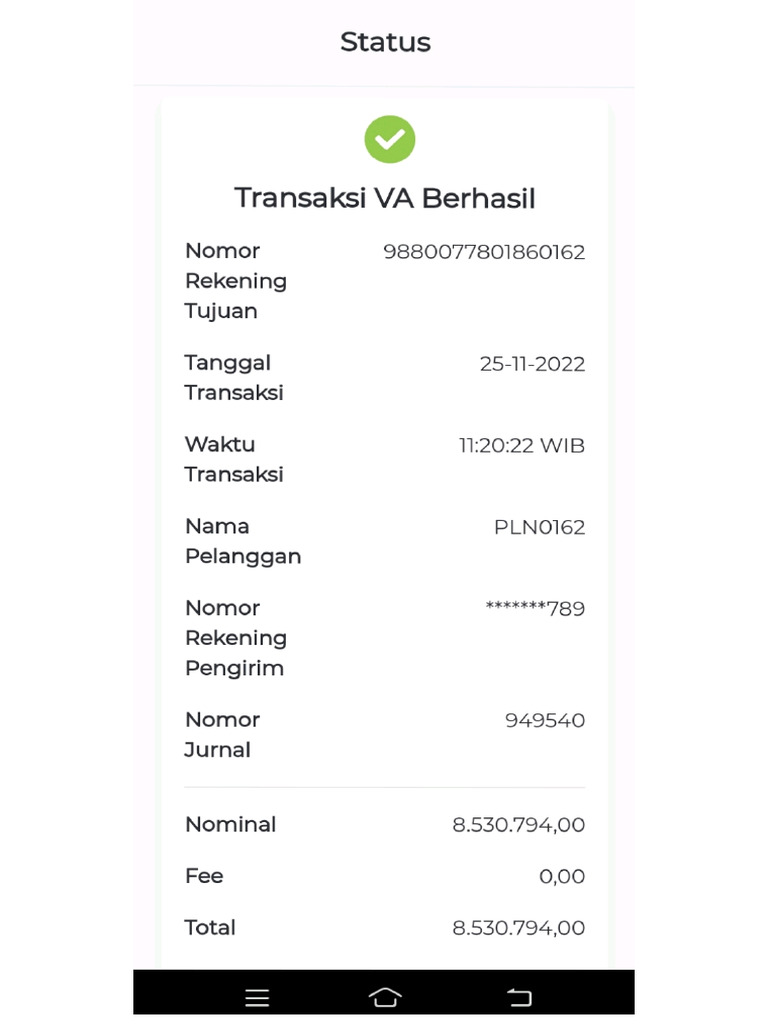Tap the Nomor Rekening Tujuan label
The image size is (768, 1024).
[x=236, y=281]
